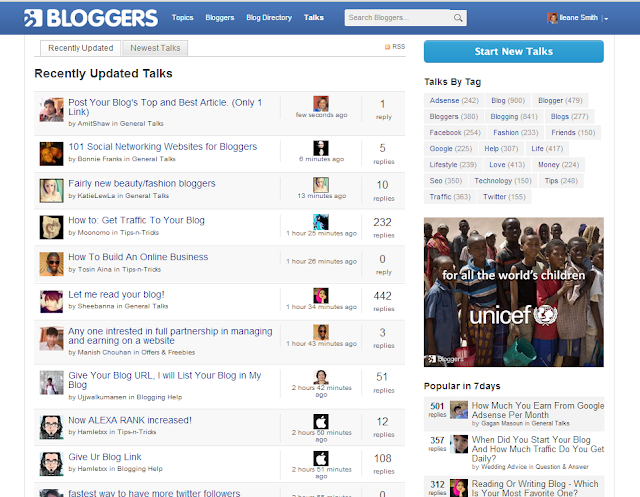
Task: Open 'Let me read your blog!' talk
Action: (116, 294)
